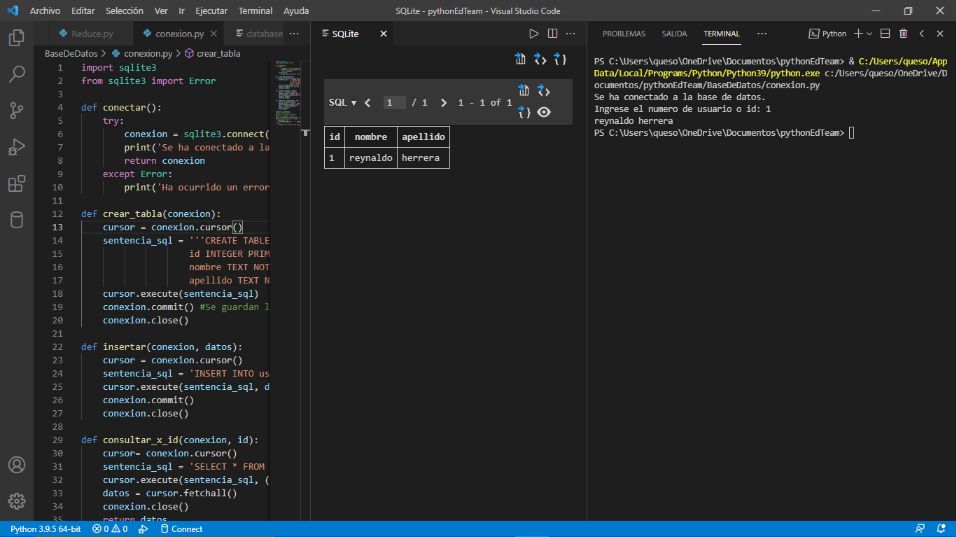Click the 'apellido' column header
This screenshot has width=956, height=537.
423,137
